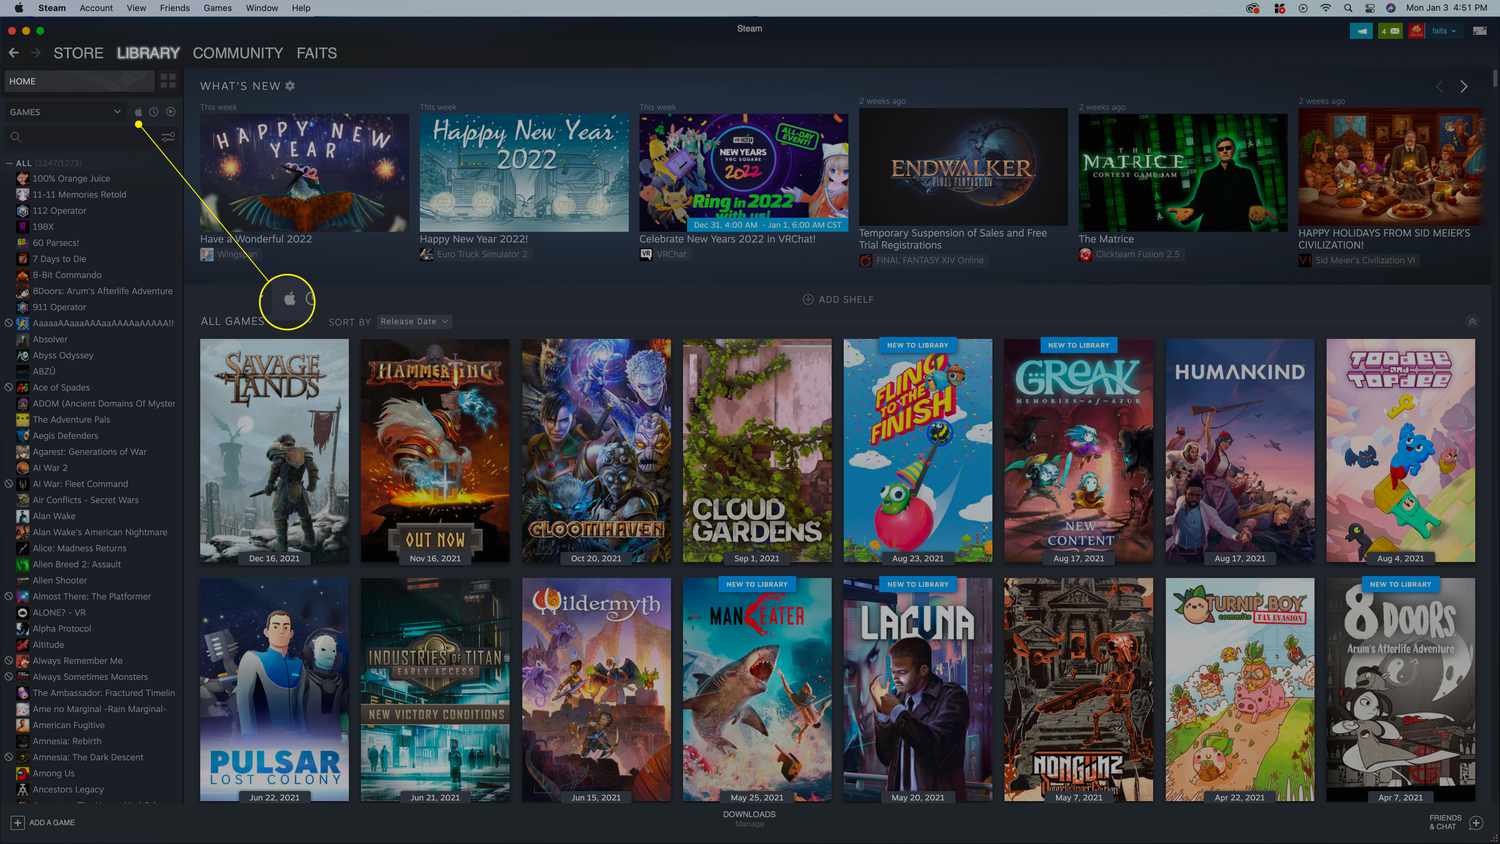Toggle the recent activity clock filter

click(x=154, y=112)
